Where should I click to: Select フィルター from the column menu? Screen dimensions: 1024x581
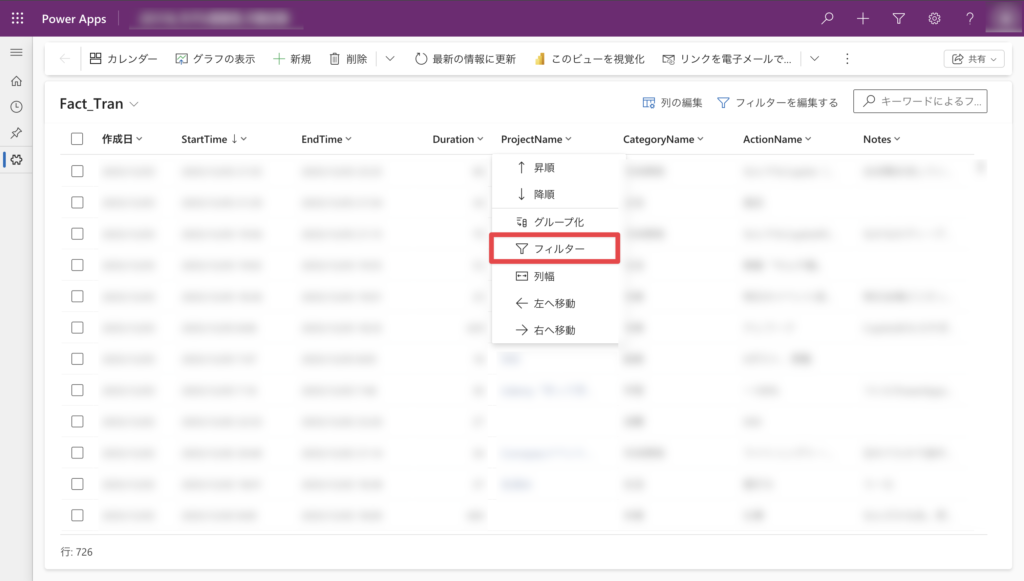coord(555,248)
